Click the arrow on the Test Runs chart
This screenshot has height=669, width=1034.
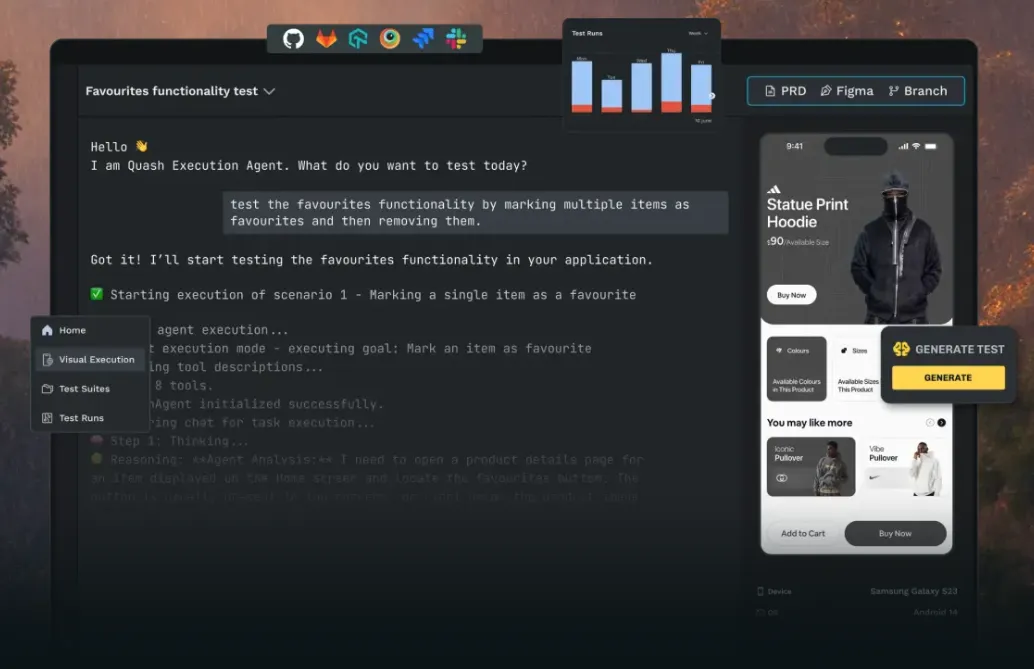coord(712,97)
